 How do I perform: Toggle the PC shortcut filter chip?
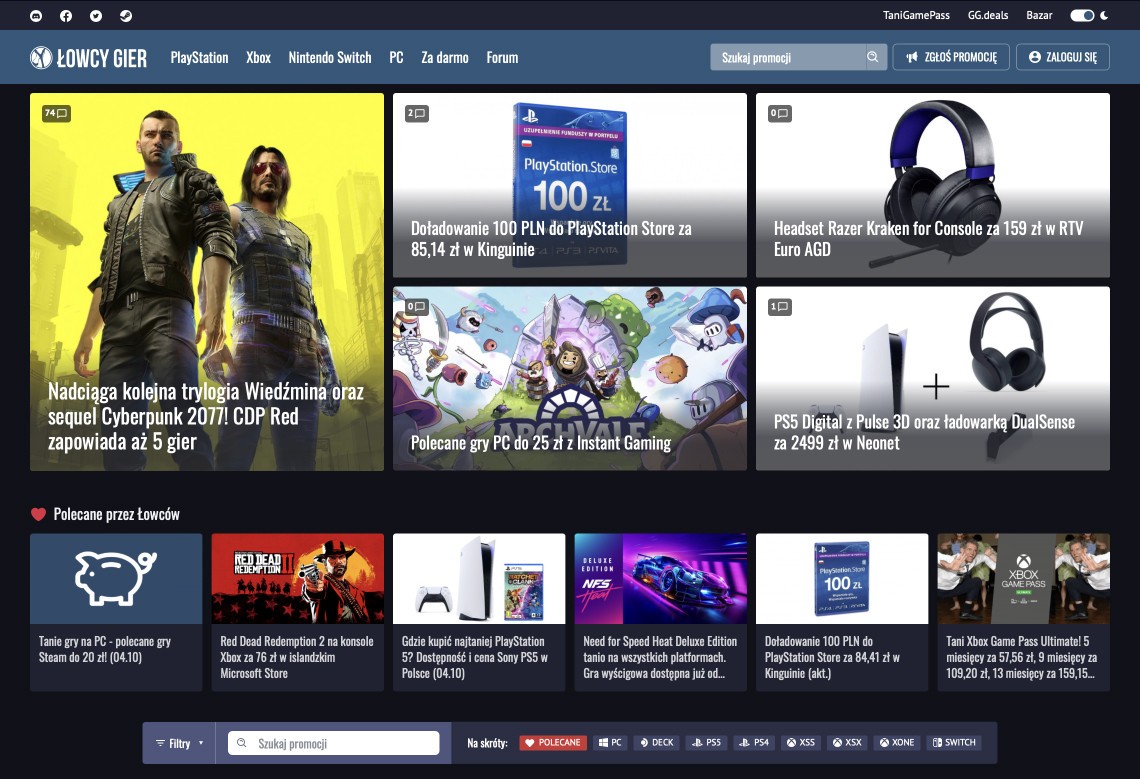coord(610,743)
